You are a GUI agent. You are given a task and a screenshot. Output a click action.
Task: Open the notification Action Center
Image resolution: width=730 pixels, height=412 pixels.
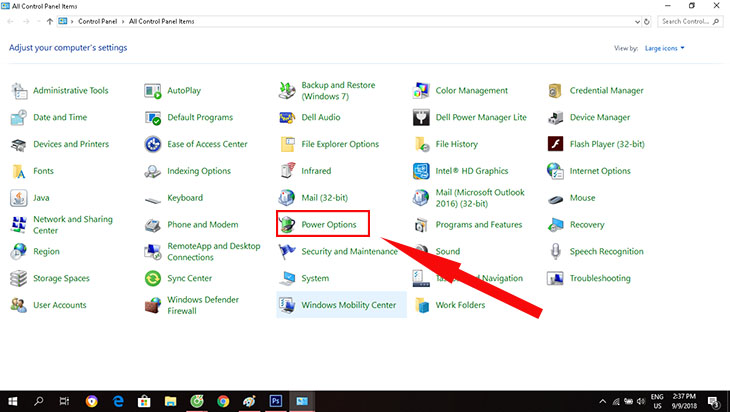tap(713, 401)
